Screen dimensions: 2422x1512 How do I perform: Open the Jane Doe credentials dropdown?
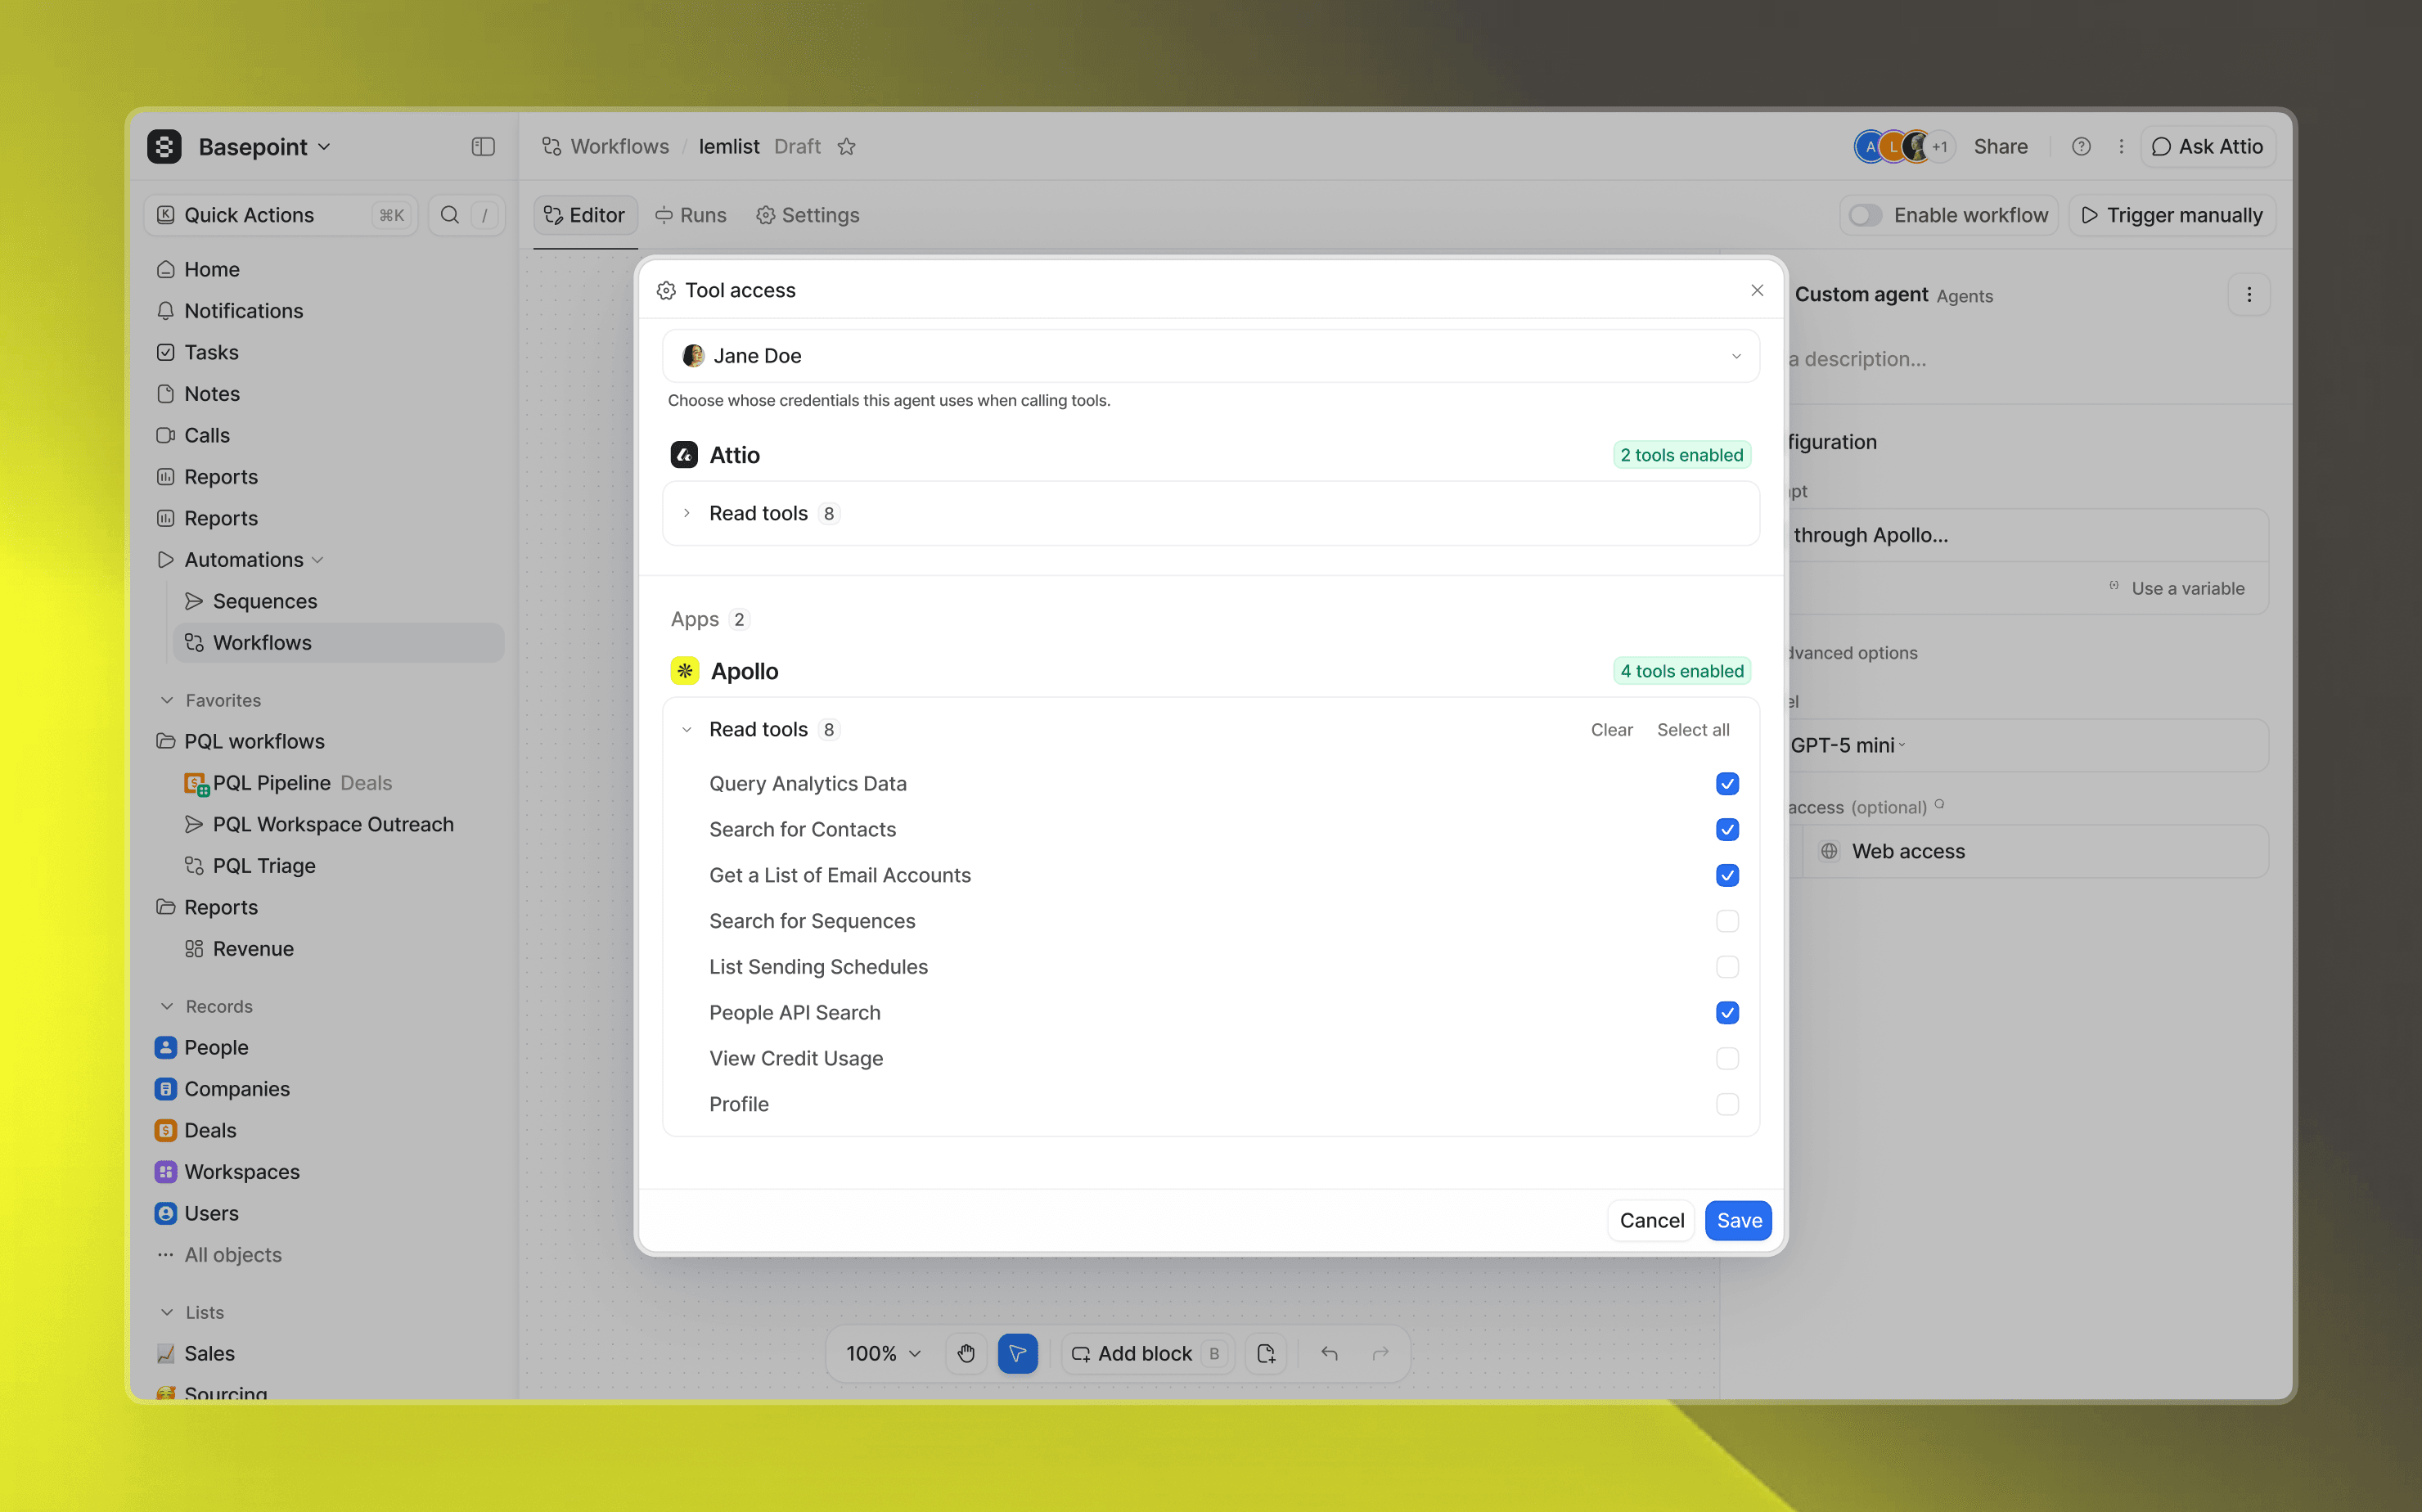(1210, 356)
